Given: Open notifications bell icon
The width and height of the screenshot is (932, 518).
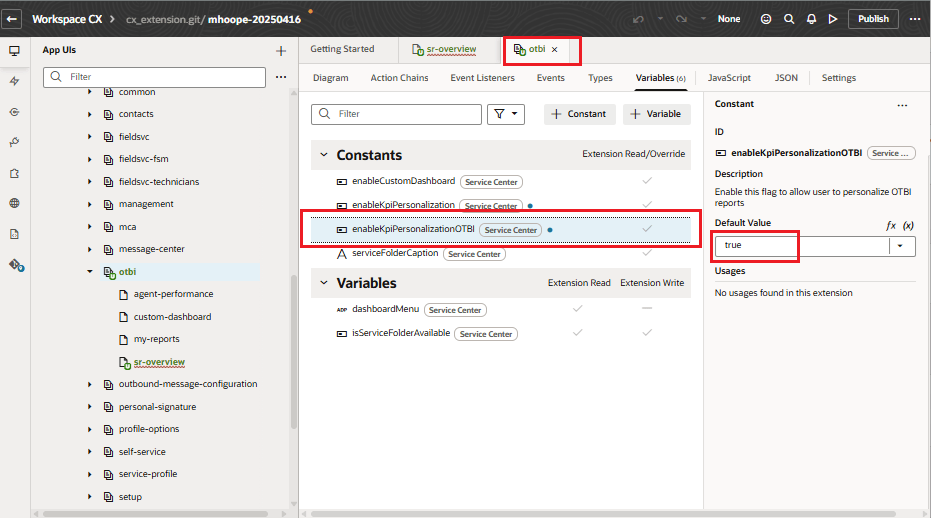Looking at the screenshot, I should coord(811,19).
